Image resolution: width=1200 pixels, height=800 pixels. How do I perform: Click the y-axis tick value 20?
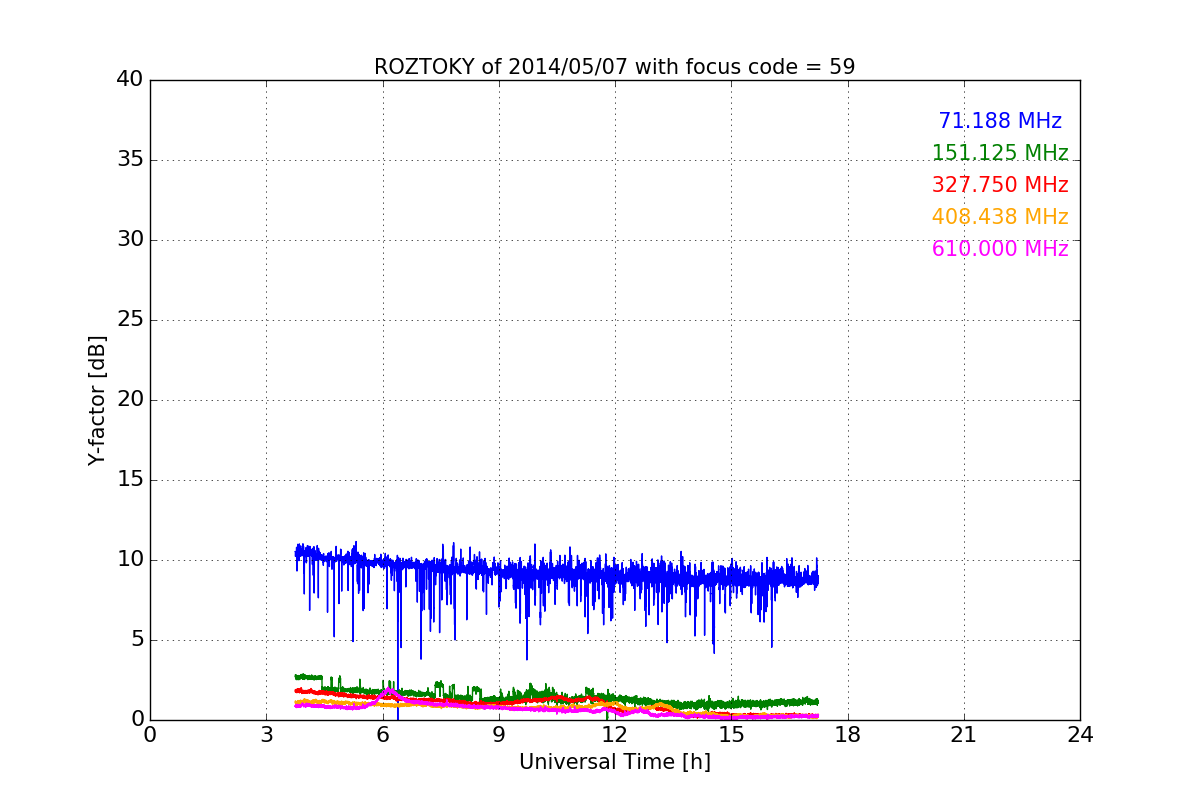tap(129, 400)
